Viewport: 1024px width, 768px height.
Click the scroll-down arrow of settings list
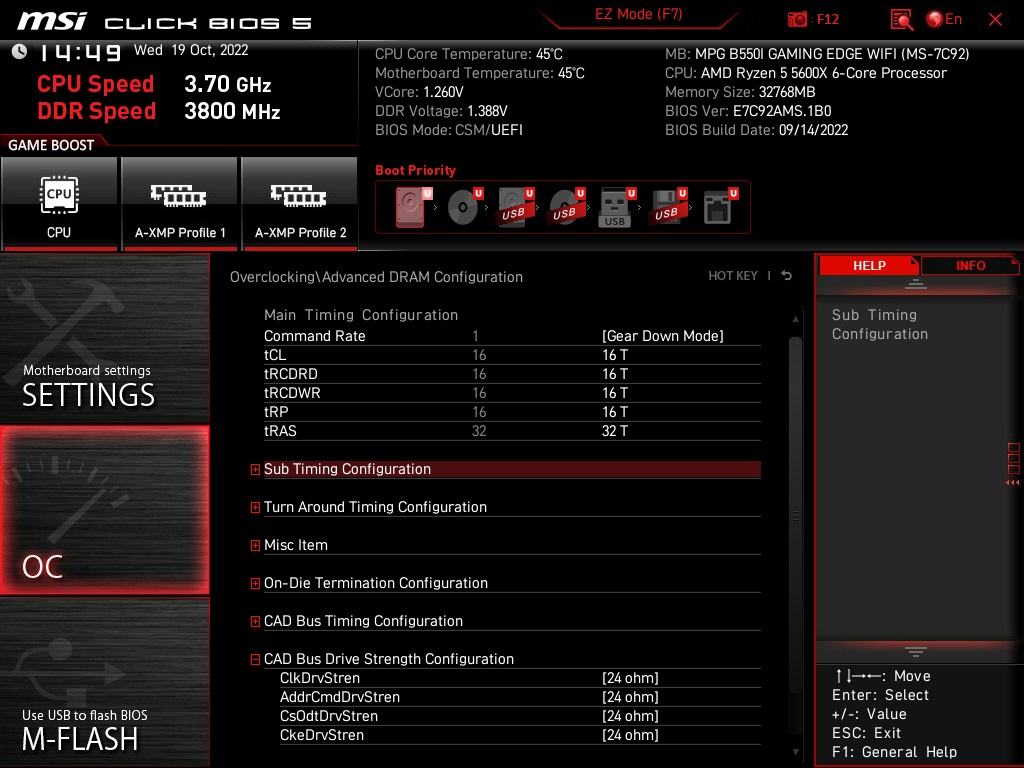click(x=795, y=752)
